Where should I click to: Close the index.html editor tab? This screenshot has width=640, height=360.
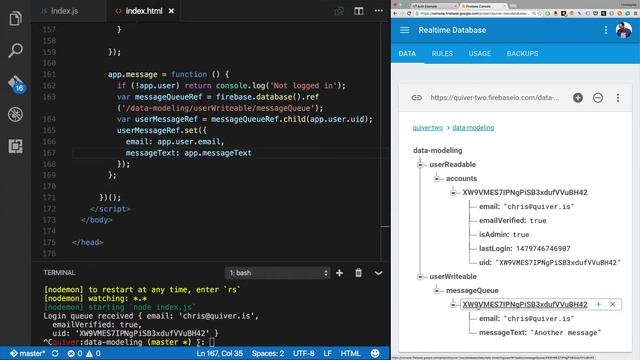(x=171, y=11)
